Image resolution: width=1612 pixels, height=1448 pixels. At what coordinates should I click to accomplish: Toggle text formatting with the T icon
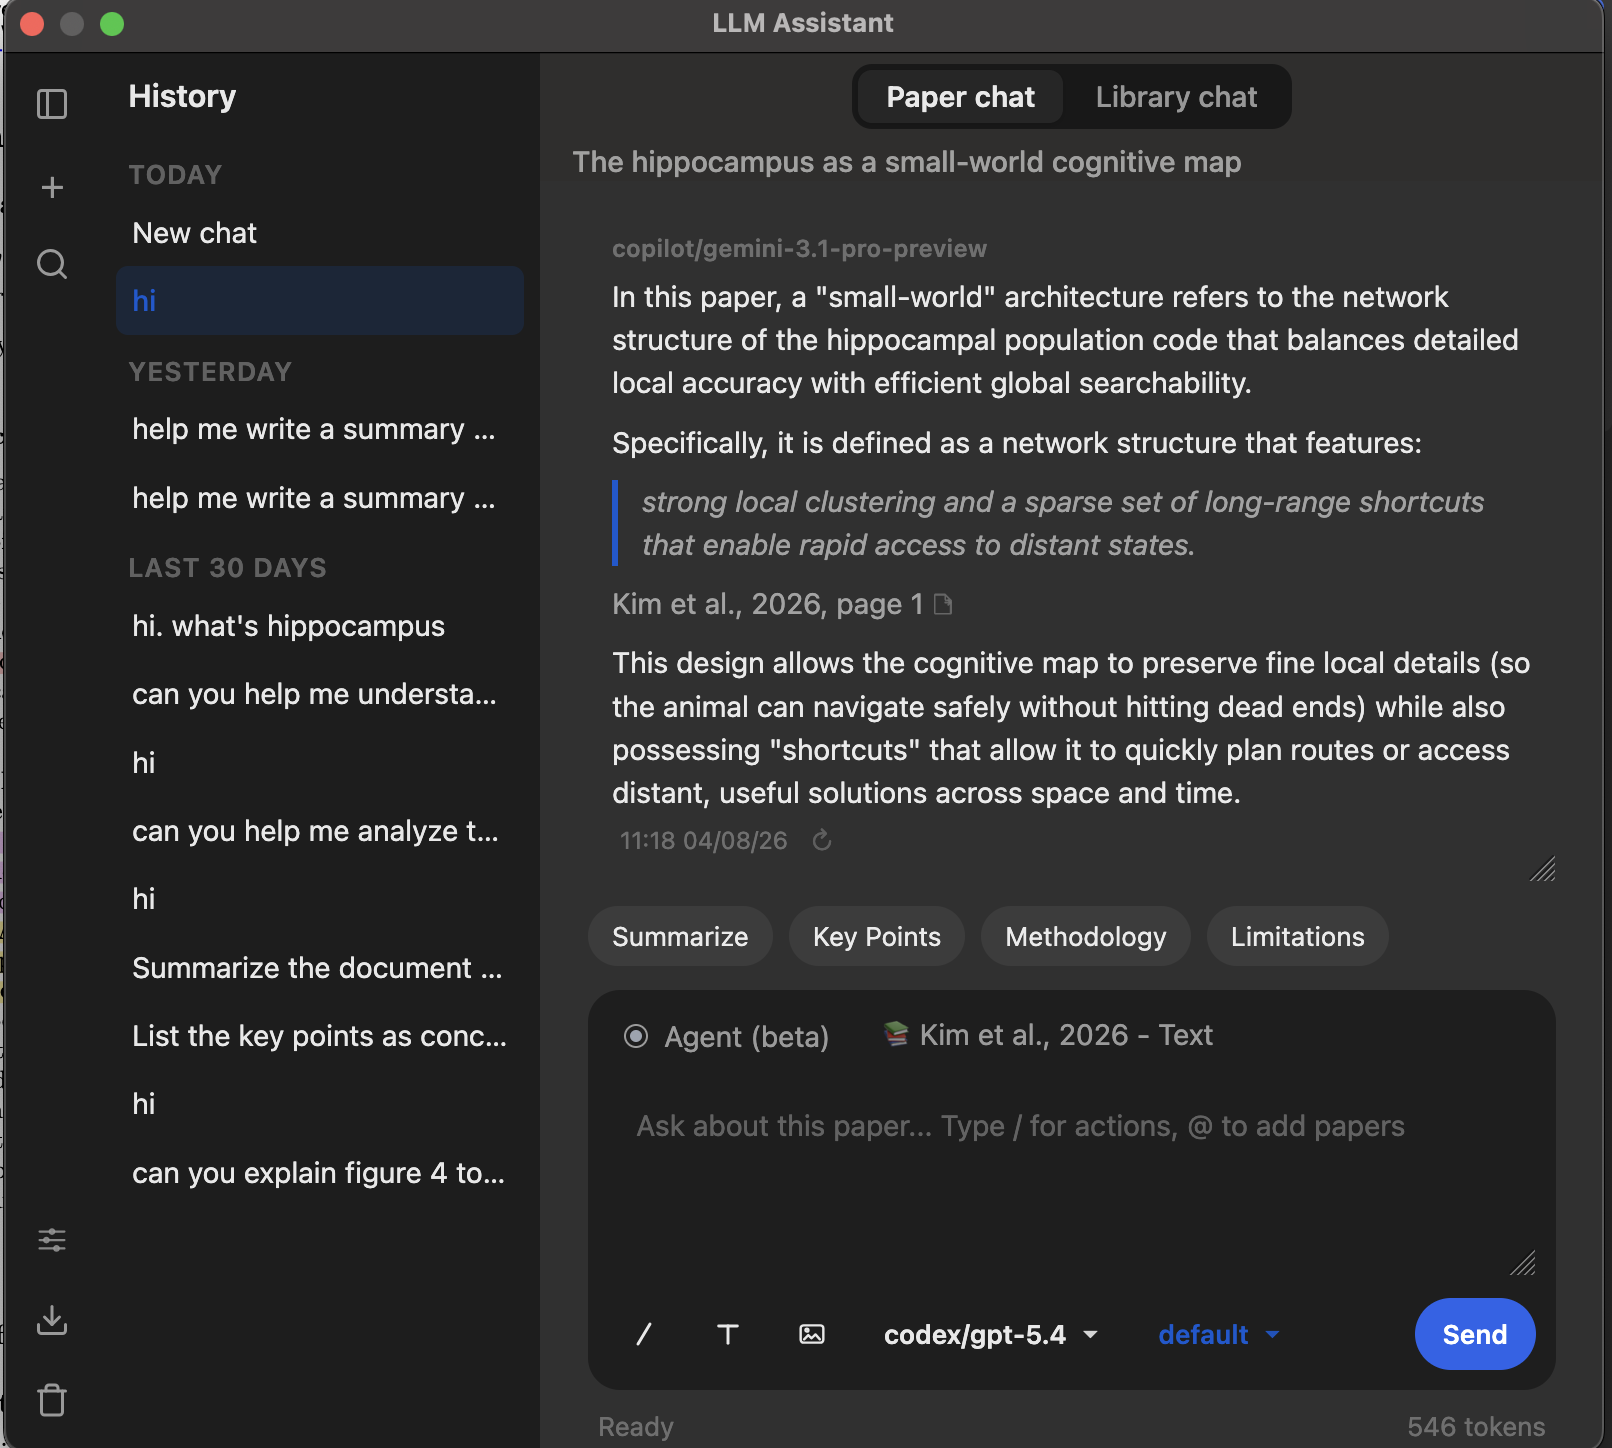tap(728, 1334)
